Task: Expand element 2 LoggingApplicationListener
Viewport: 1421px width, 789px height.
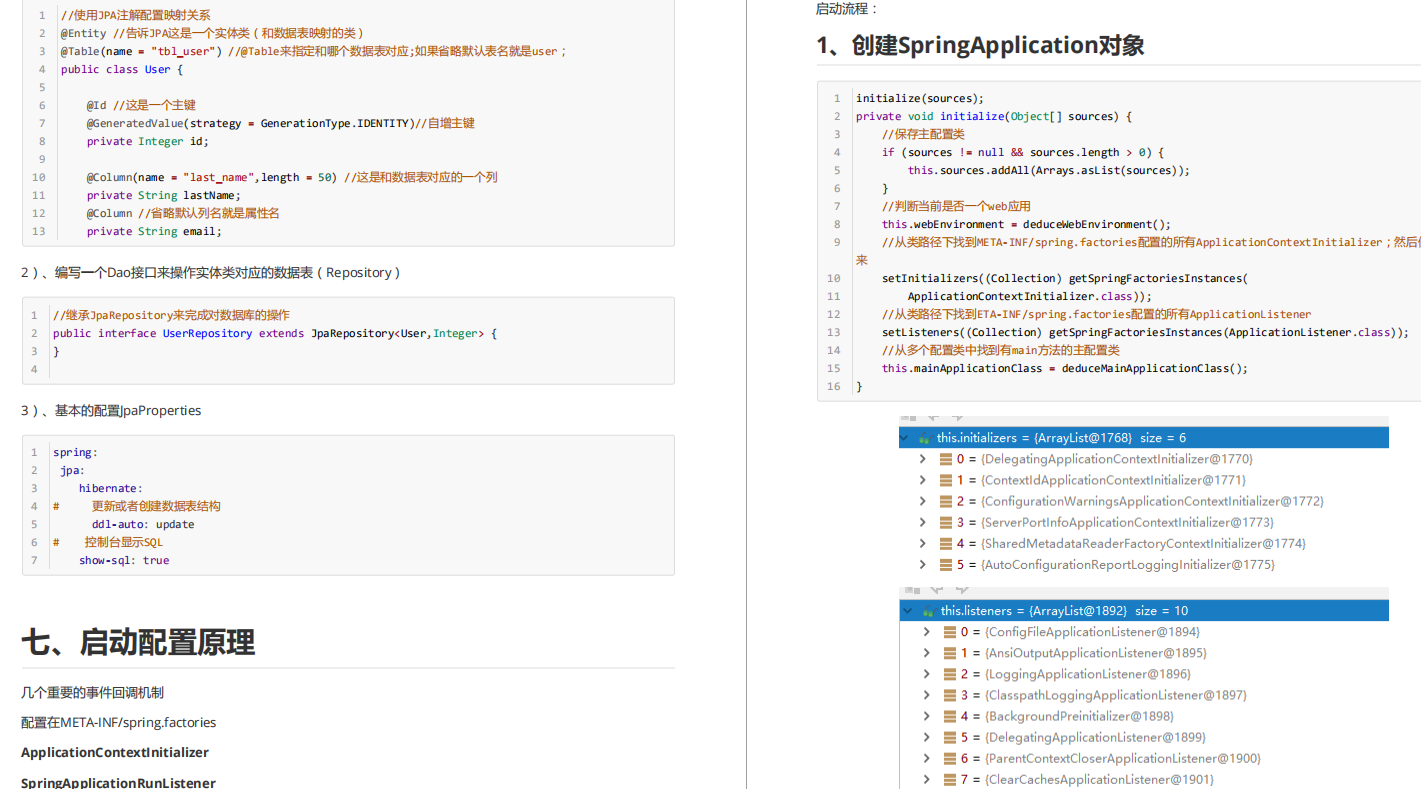Action: 927,674
